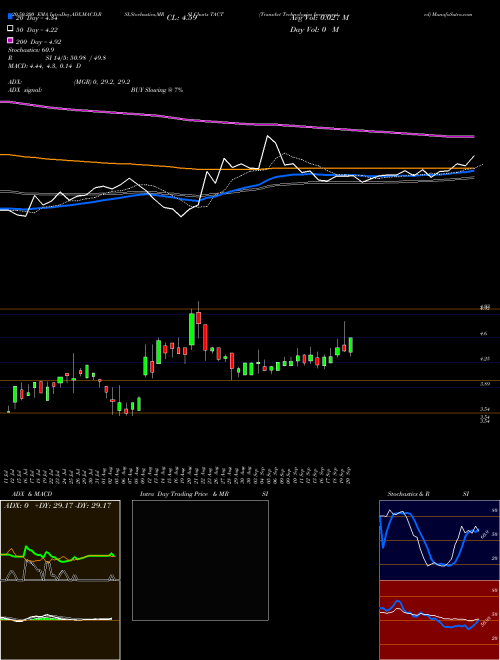Select the '50 Day - 4.22' legend label
The height and width of the screenshot is (660, 500).
(37, 30)
